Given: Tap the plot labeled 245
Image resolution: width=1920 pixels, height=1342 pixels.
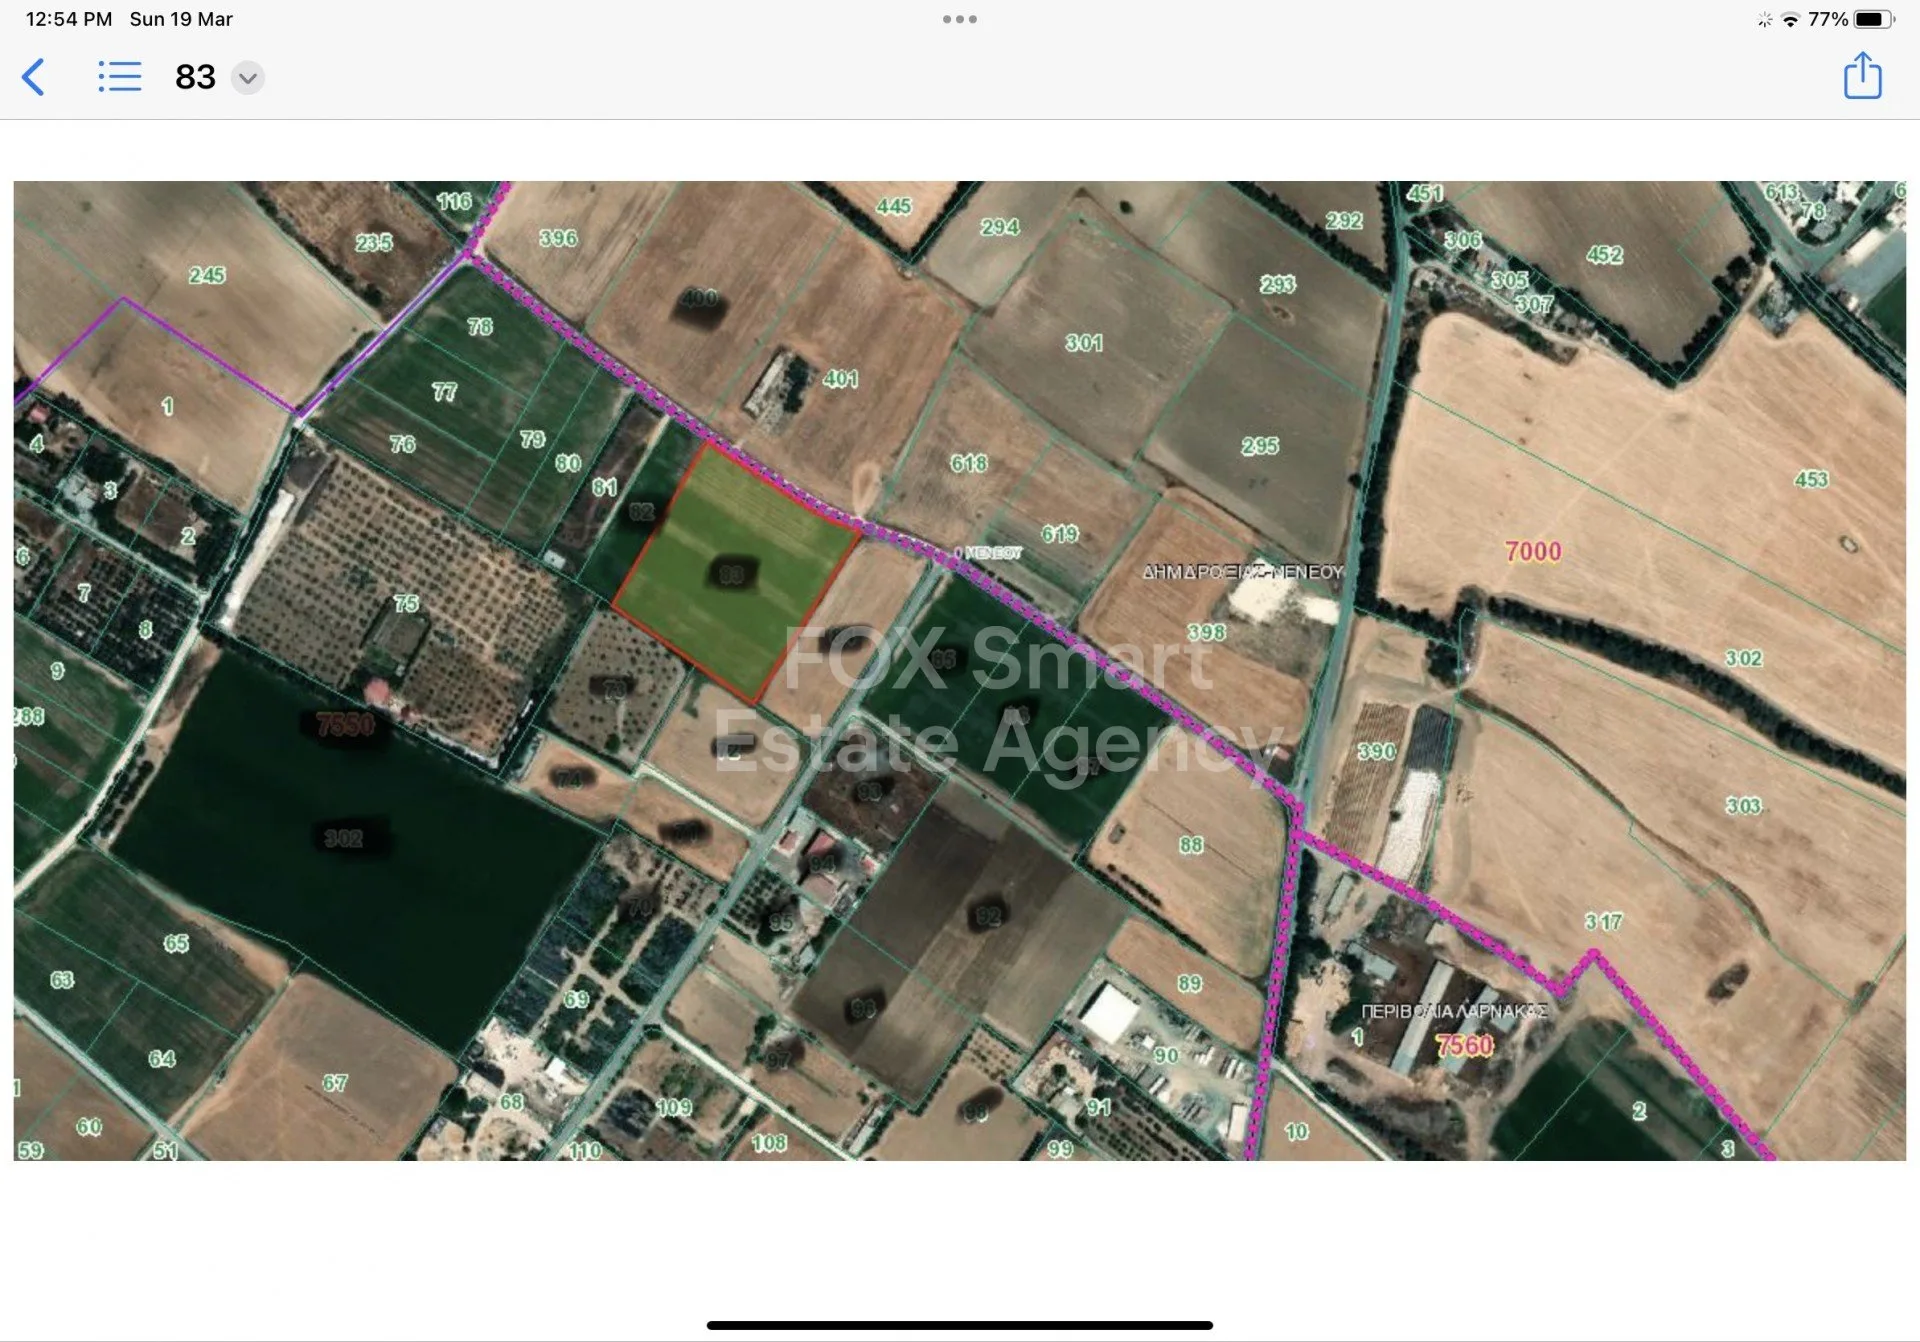Looking at the screenshot, I should click(207, 275).
